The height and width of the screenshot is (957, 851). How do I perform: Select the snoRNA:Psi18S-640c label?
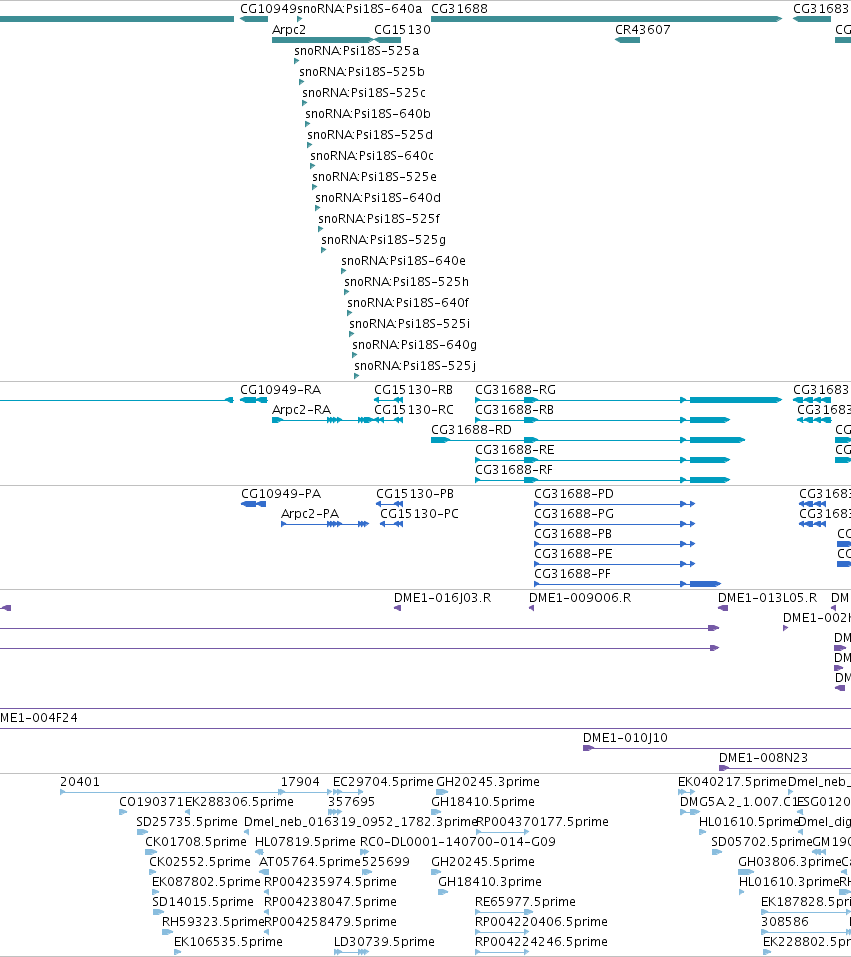tap(372, 156)
